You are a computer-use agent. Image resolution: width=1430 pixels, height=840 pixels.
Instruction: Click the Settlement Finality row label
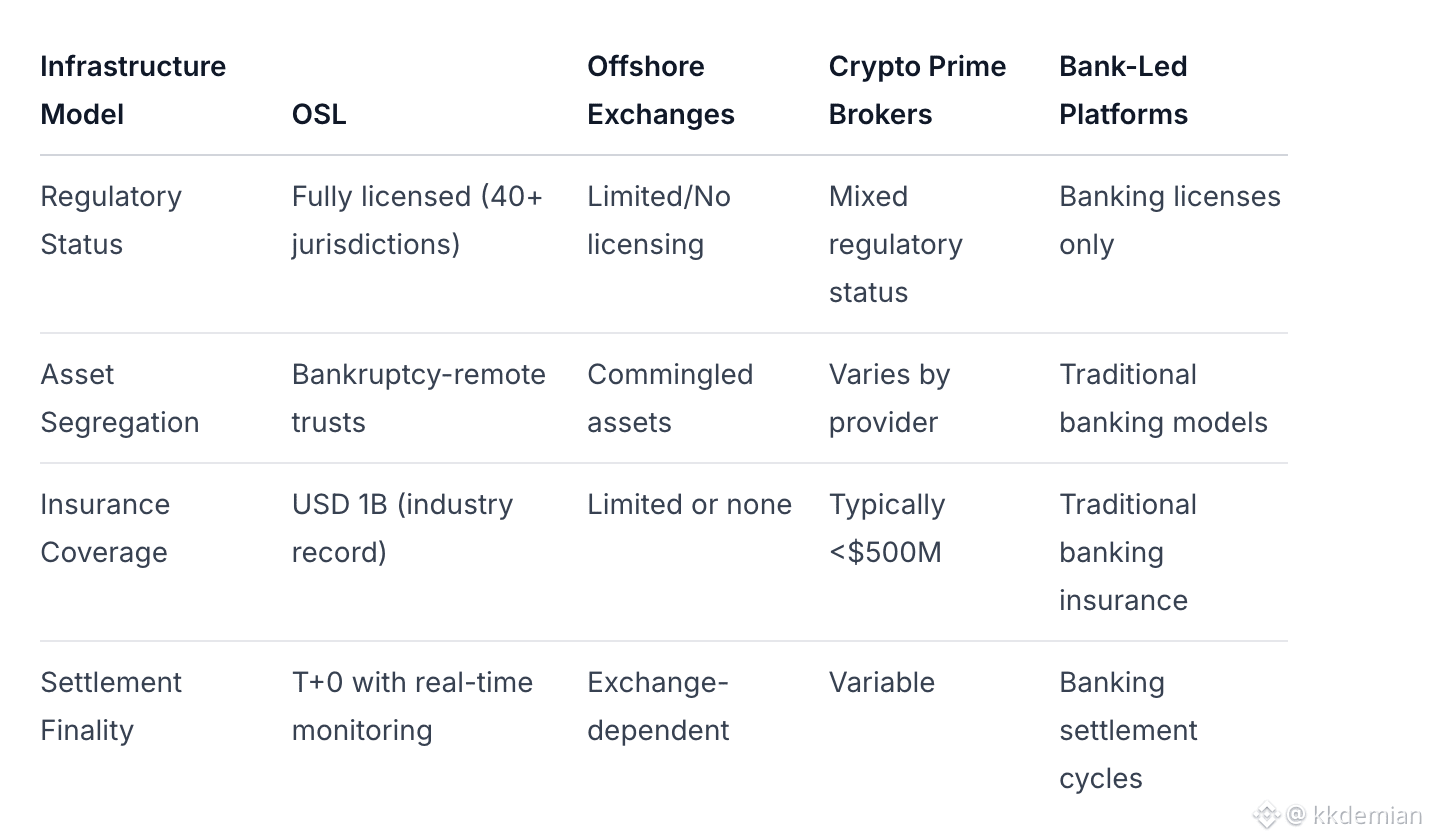(x=111, y=706)
